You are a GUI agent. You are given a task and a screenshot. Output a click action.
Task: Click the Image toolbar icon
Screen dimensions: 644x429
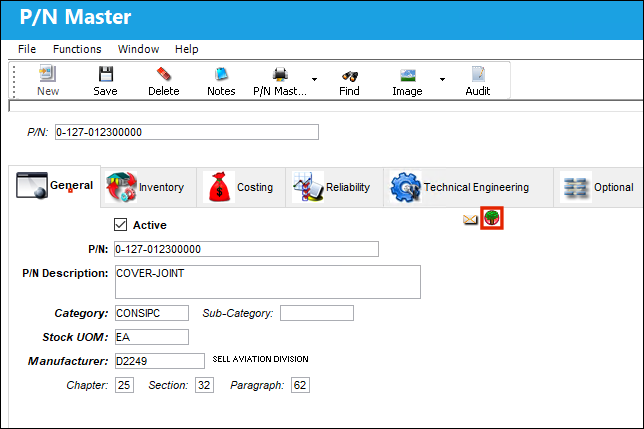[x=407, y=75]
